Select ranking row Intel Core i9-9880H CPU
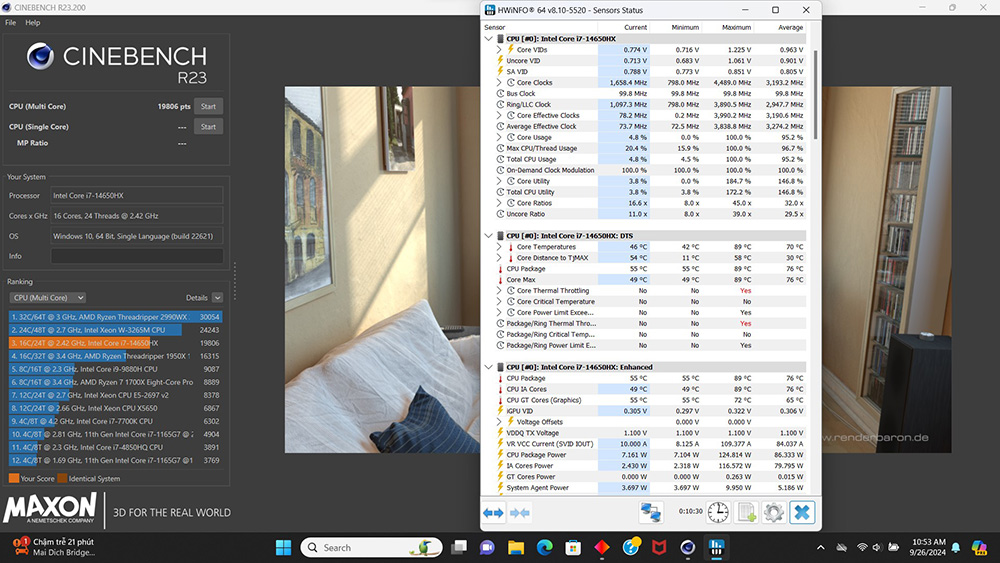The height and width of the screenshot is (563, 1000). [x=115, y=369]
